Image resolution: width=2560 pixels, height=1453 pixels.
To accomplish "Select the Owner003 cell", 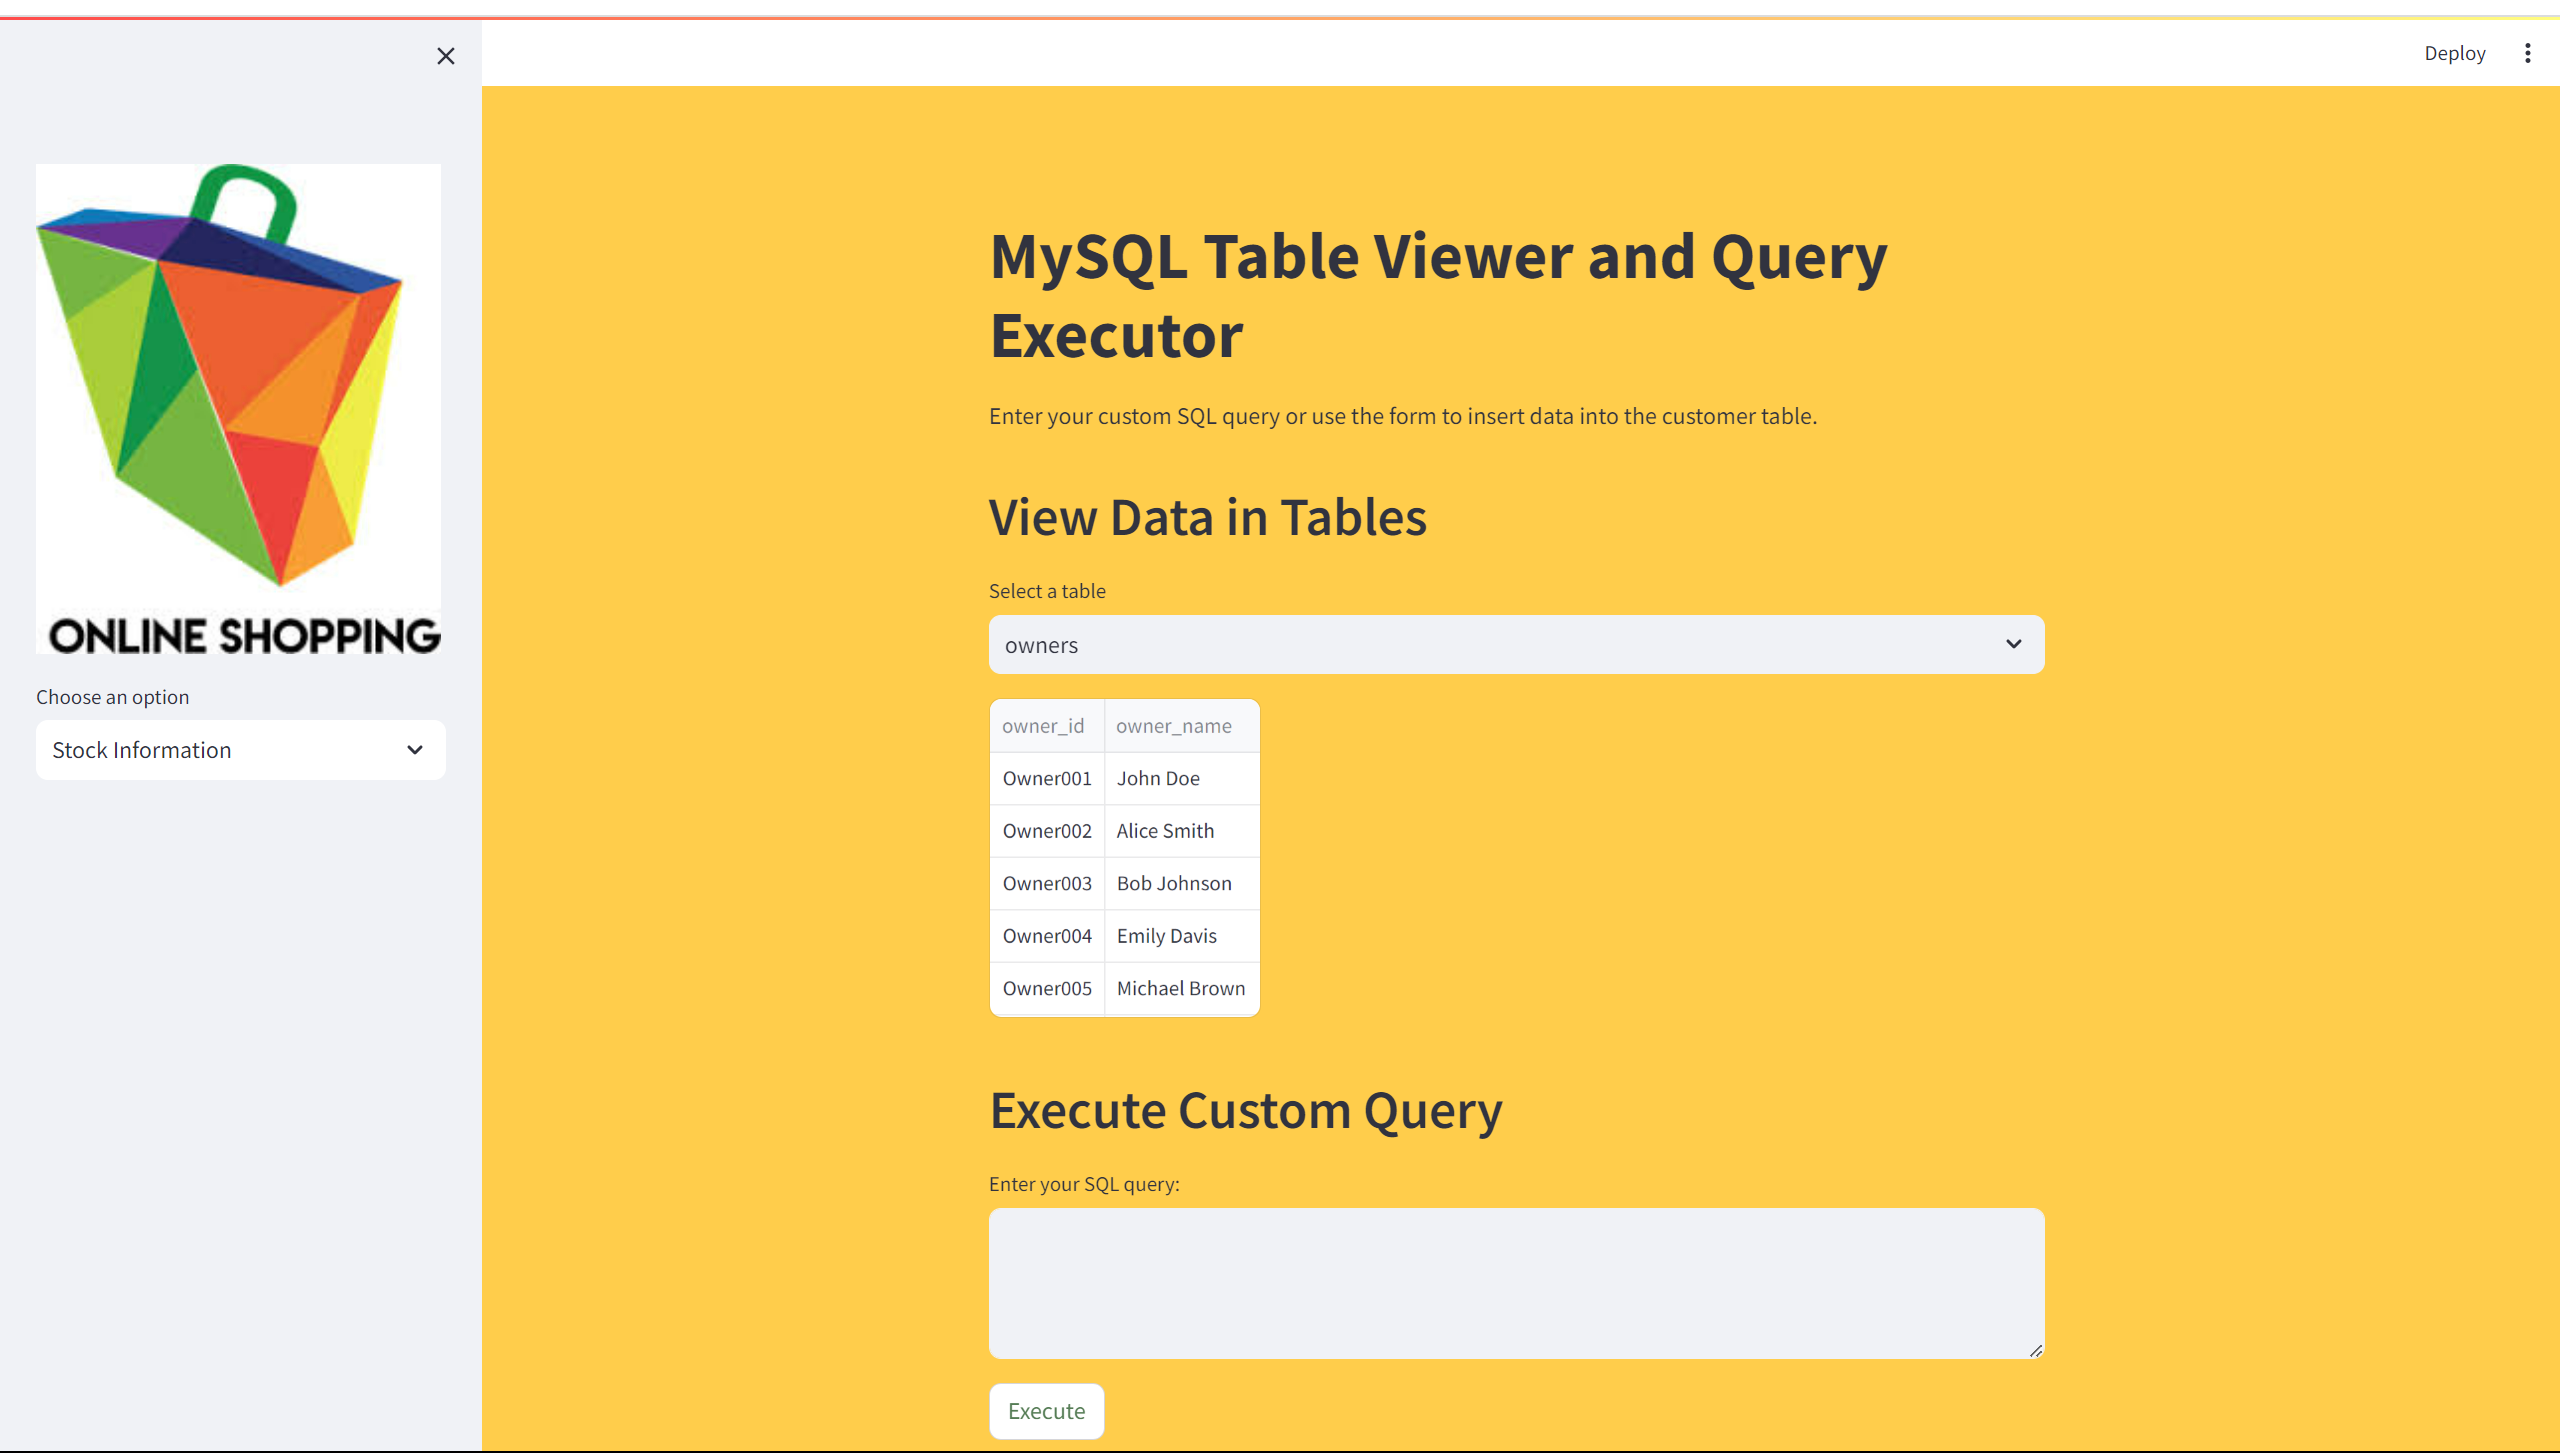I will tap(1046, 883).
